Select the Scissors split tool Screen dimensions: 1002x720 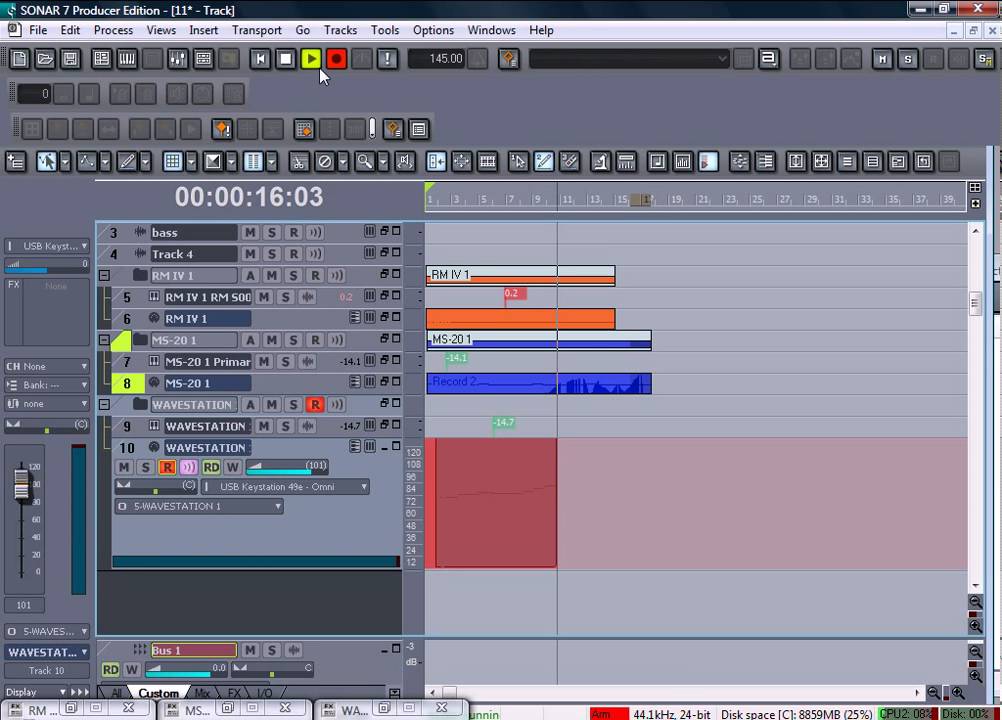coord(298,162)
